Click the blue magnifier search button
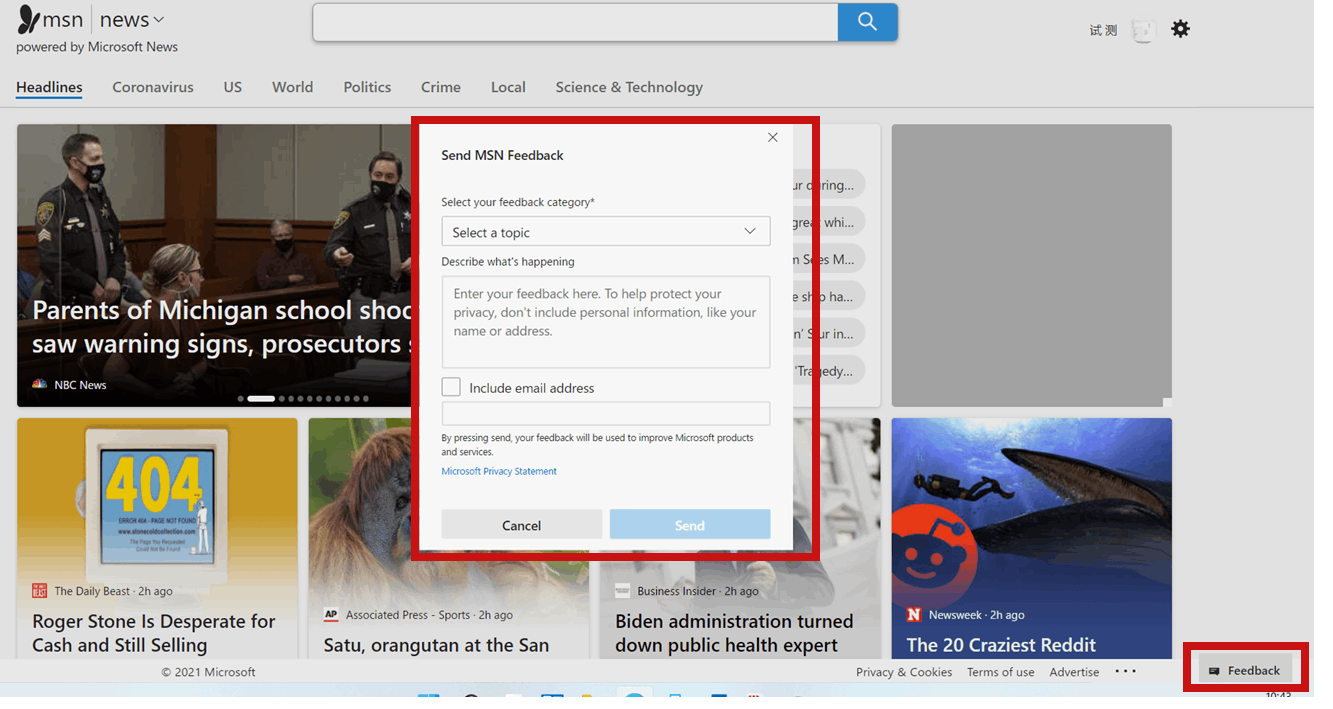1333x709 pixels. point(867,22)
